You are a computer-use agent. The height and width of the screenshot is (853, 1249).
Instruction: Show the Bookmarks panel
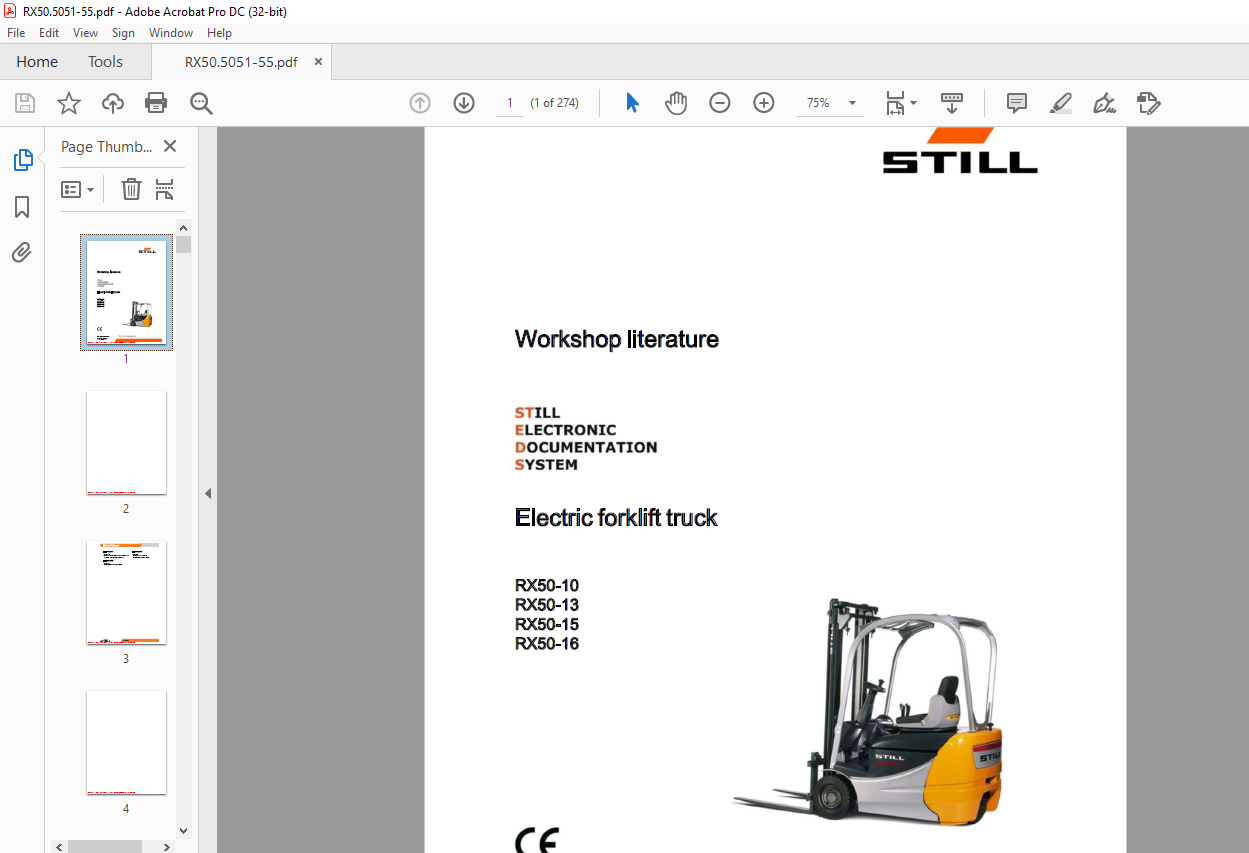[x=22, y=207]
